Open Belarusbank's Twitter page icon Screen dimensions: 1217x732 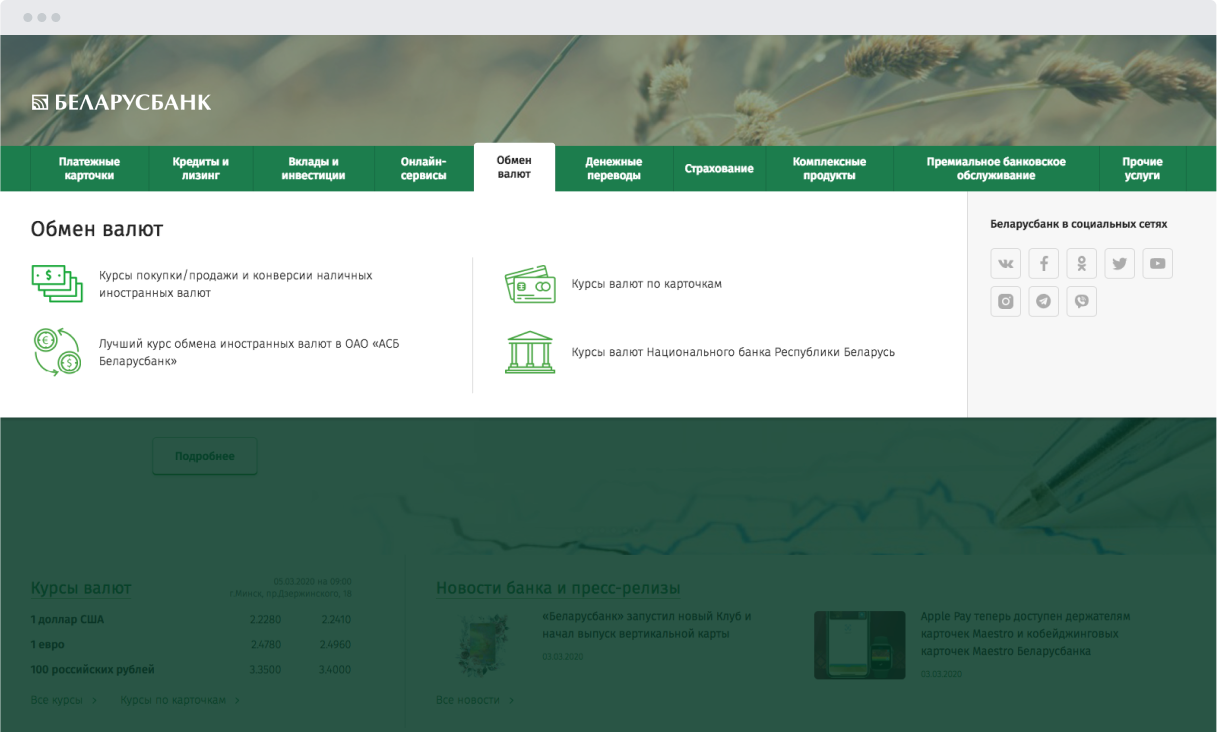1119,264
